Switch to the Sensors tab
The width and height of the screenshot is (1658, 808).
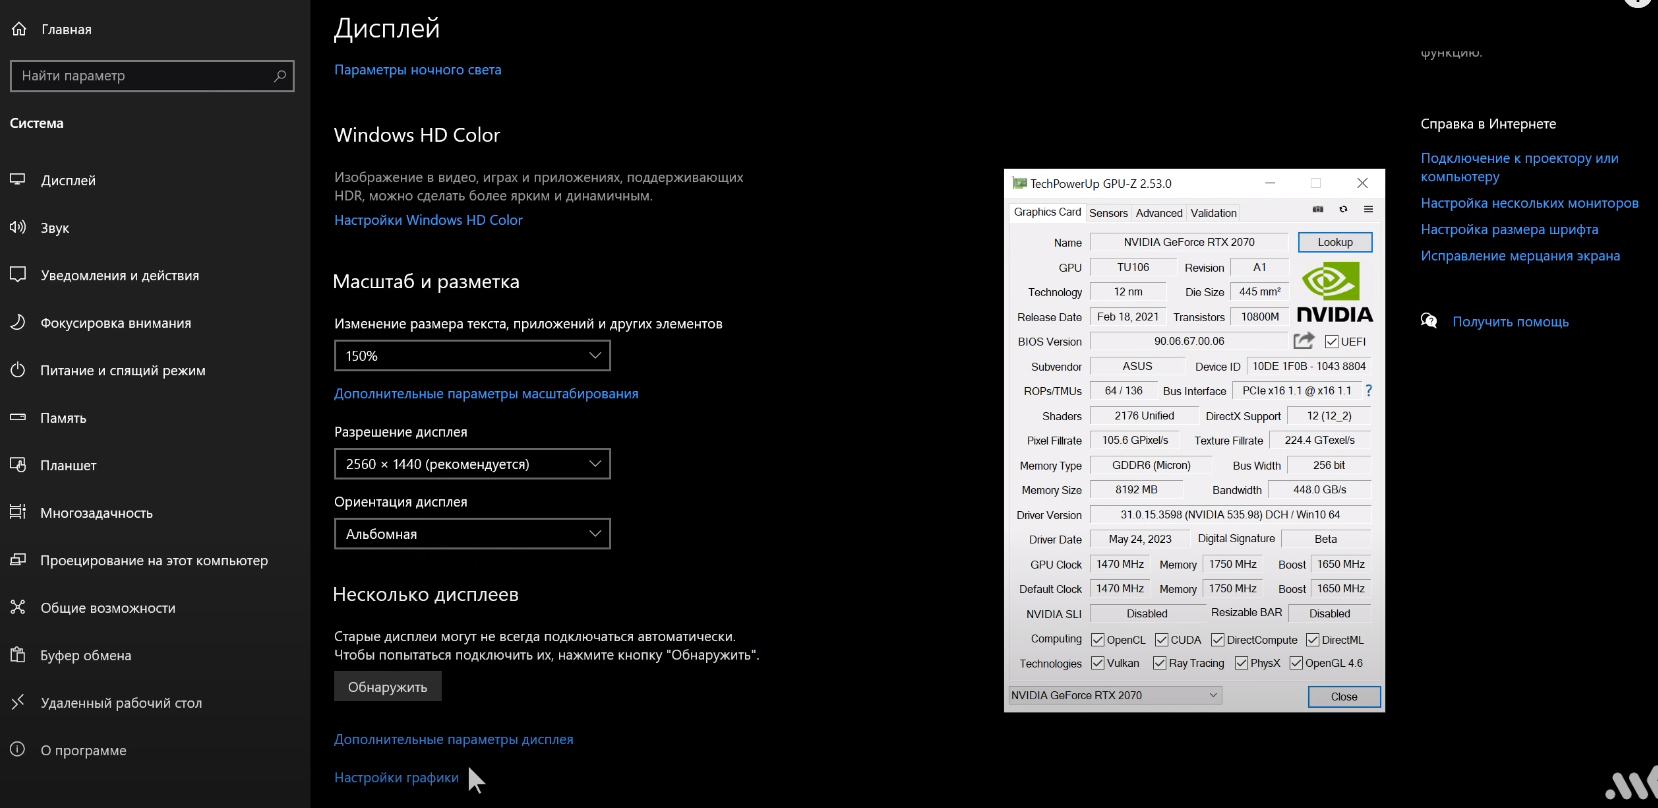(1108, 213)
